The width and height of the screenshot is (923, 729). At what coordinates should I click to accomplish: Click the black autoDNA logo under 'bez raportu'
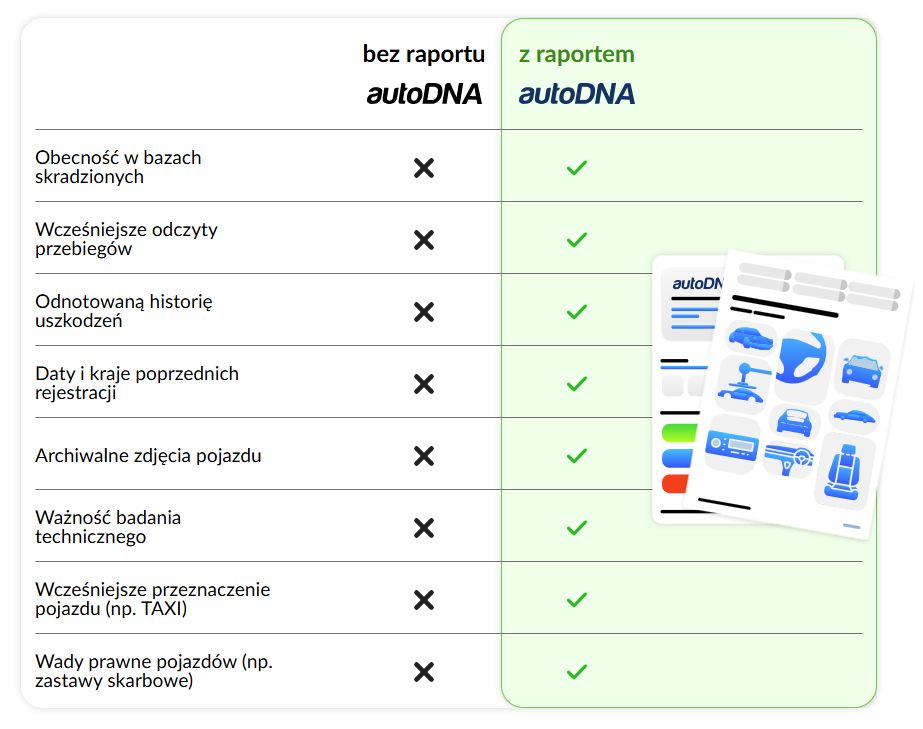[424, 94]
